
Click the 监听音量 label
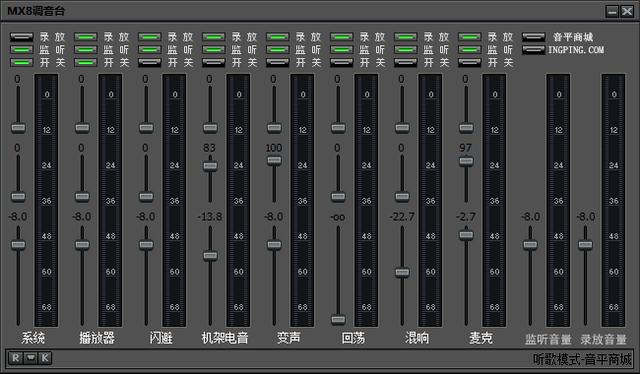tap(548, 339)
